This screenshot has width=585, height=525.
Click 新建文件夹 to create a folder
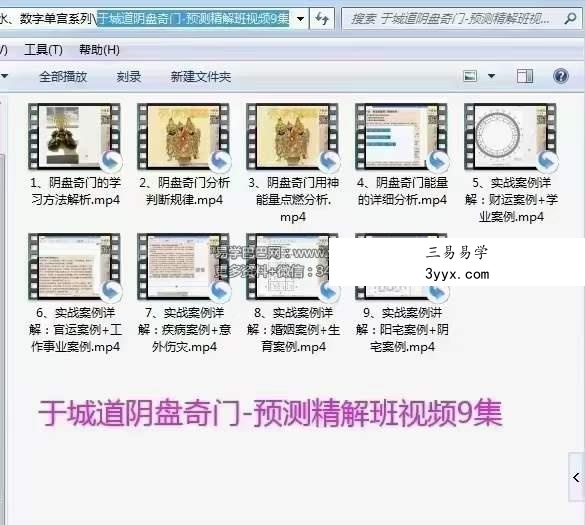[x=201, y=76]
